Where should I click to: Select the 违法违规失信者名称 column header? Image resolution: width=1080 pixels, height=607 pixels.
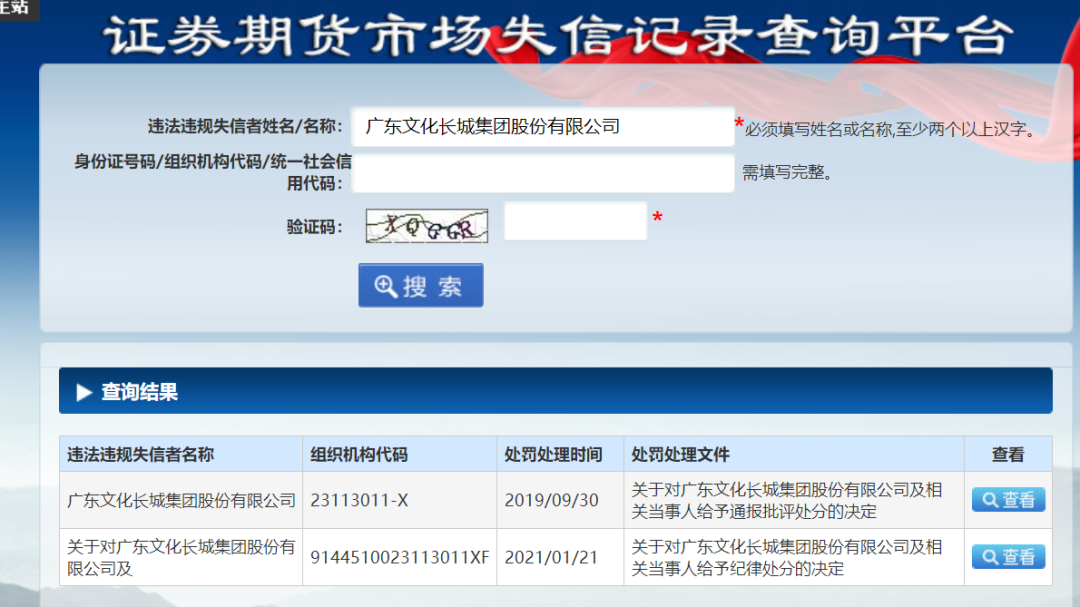point(181,454)
